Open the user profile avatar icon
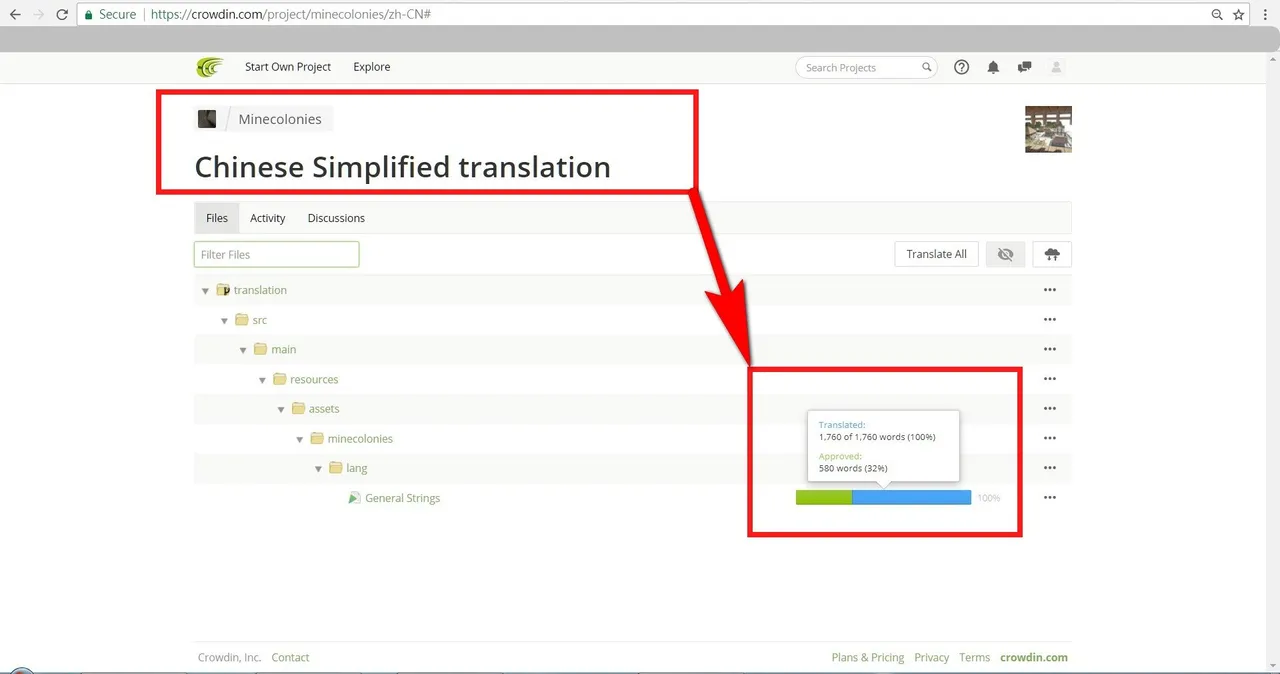 click(x=1057, y=67)
